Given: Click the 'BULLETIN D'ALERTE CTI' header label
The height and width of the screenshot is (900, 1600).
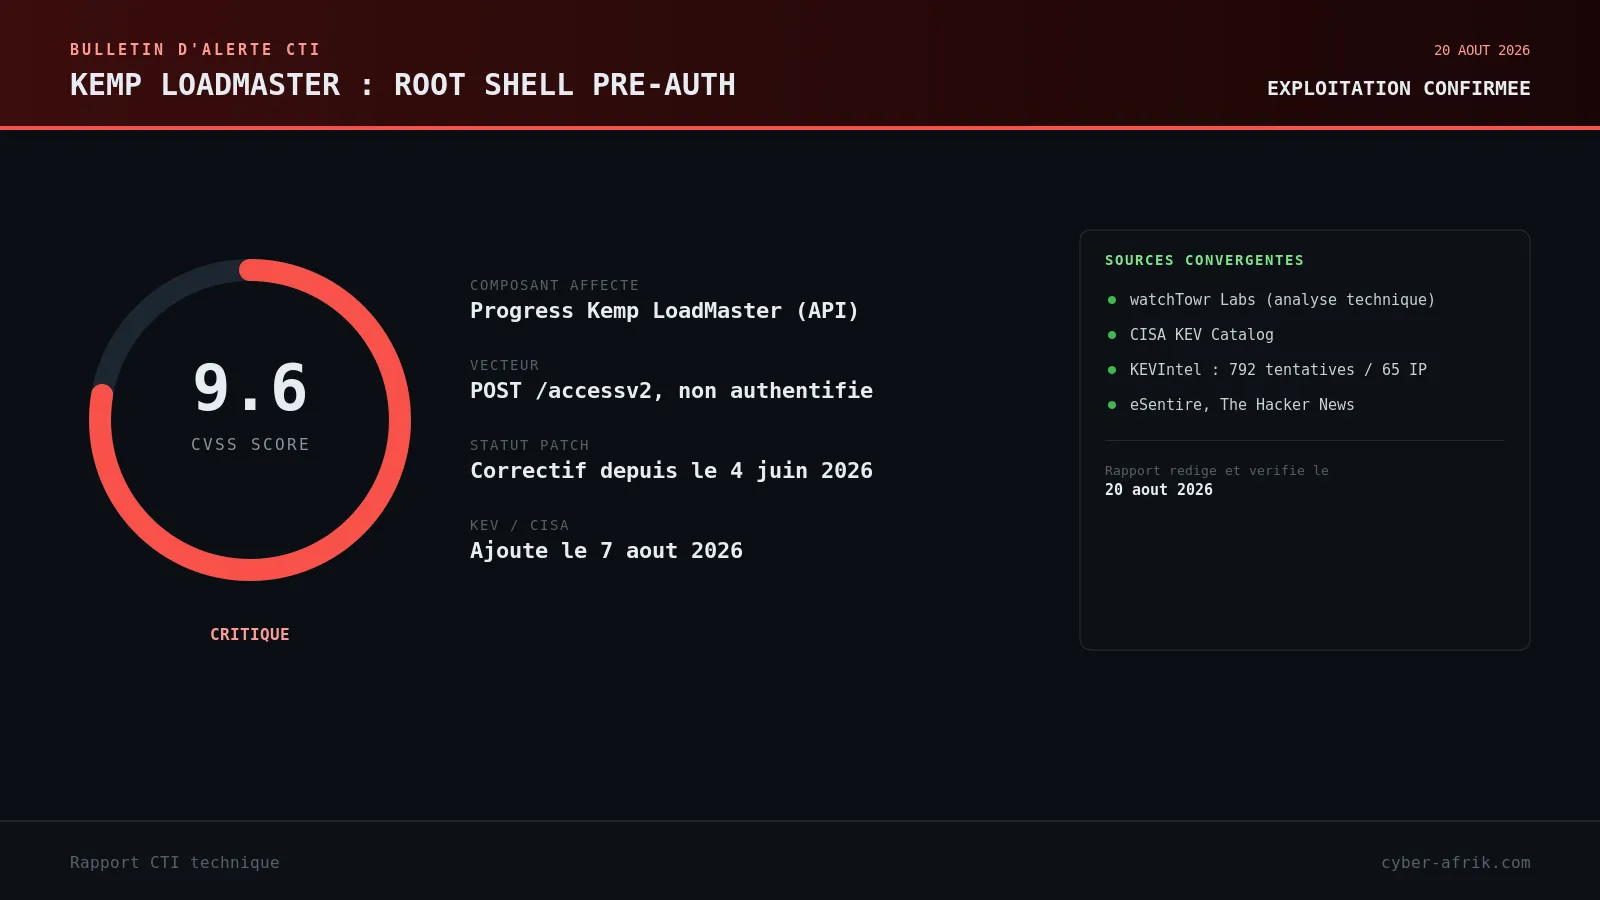Looking at the screenshot, I should click(195, 50).
